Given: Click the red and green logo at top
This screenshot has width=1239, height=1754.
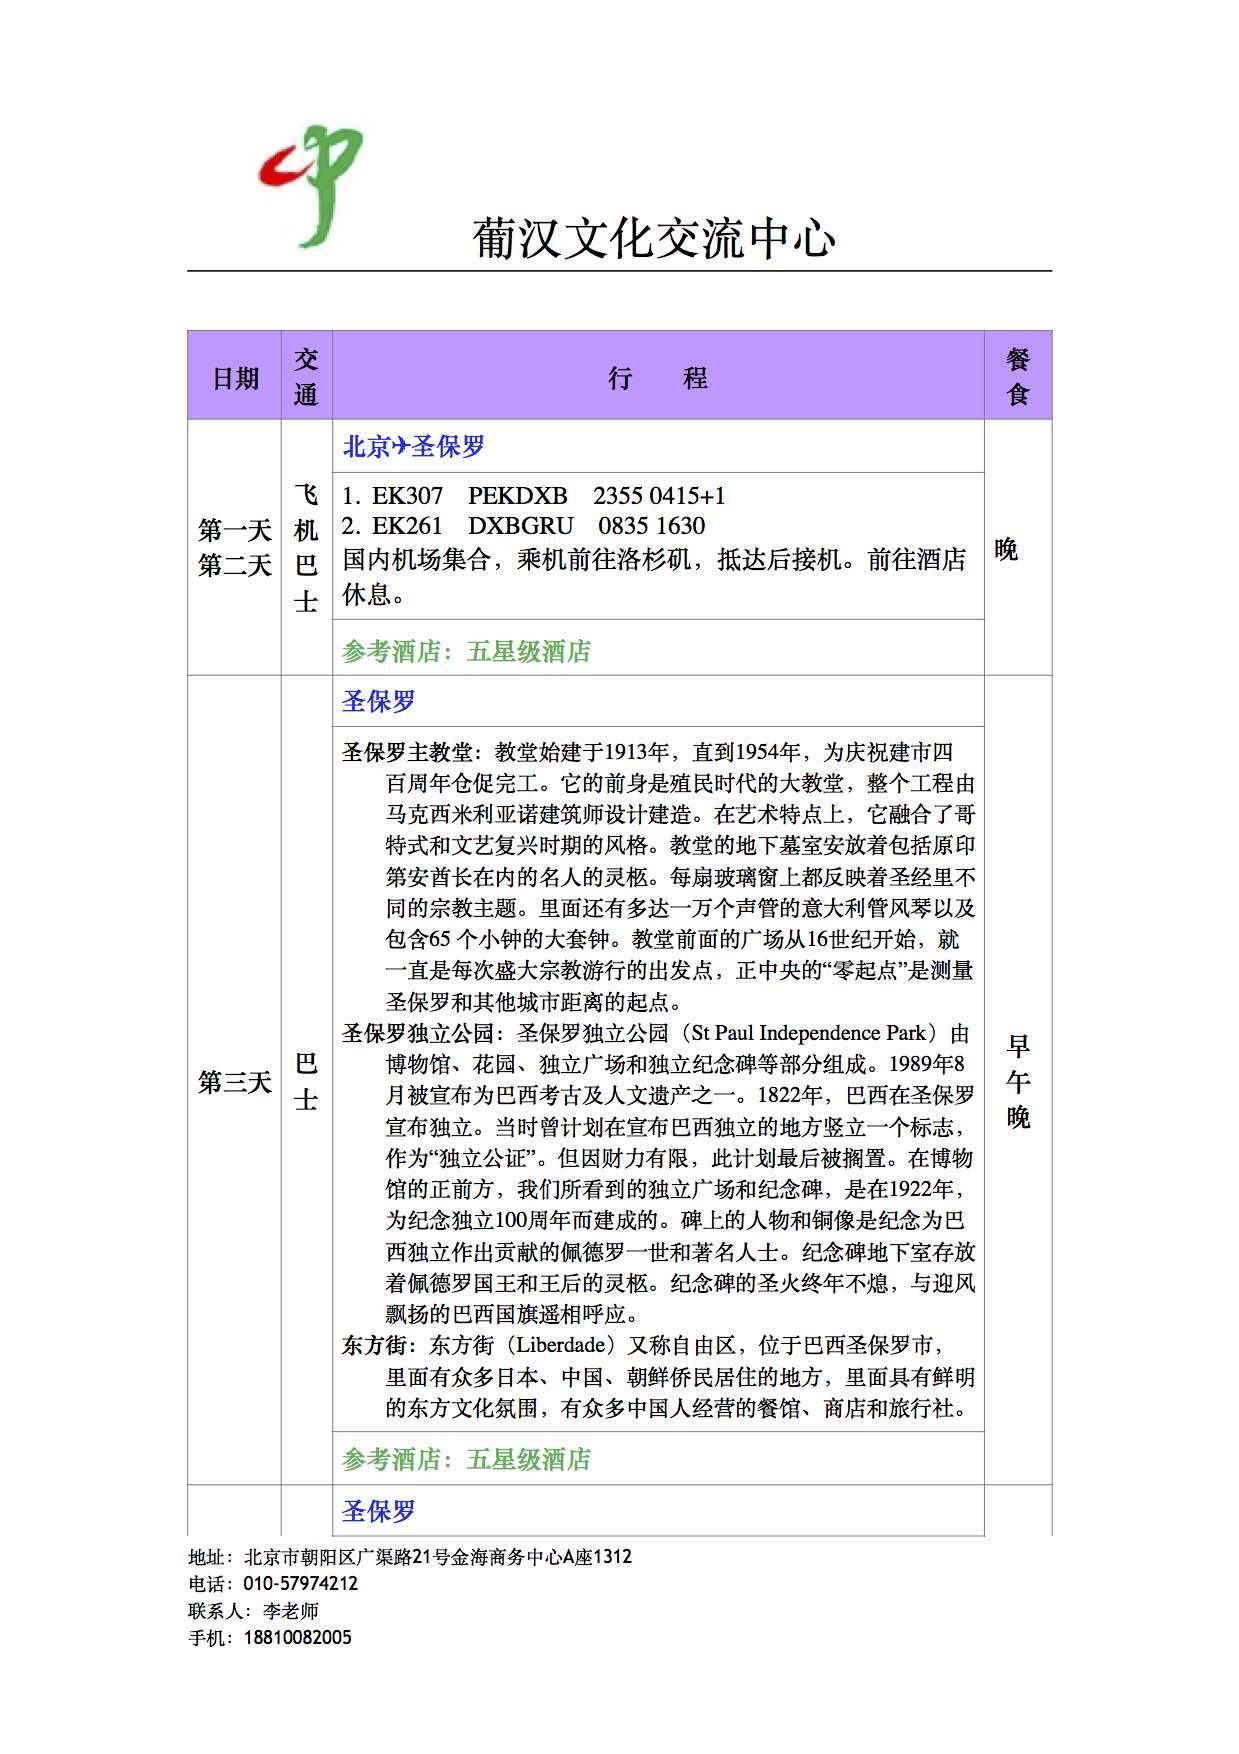Looking at the screenshot, I should click(x=311, y=186).
